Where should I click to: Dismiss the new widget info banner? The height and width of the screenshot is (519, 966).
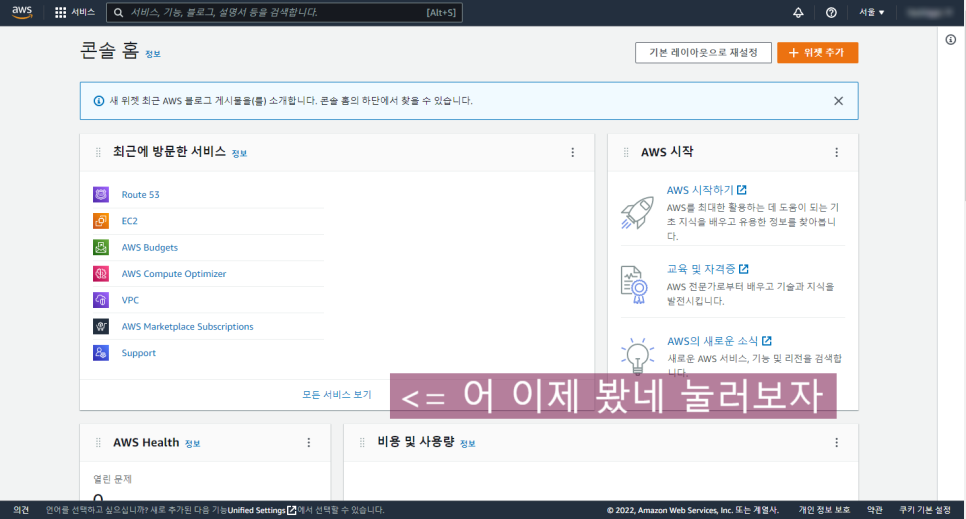click(838, 101)
